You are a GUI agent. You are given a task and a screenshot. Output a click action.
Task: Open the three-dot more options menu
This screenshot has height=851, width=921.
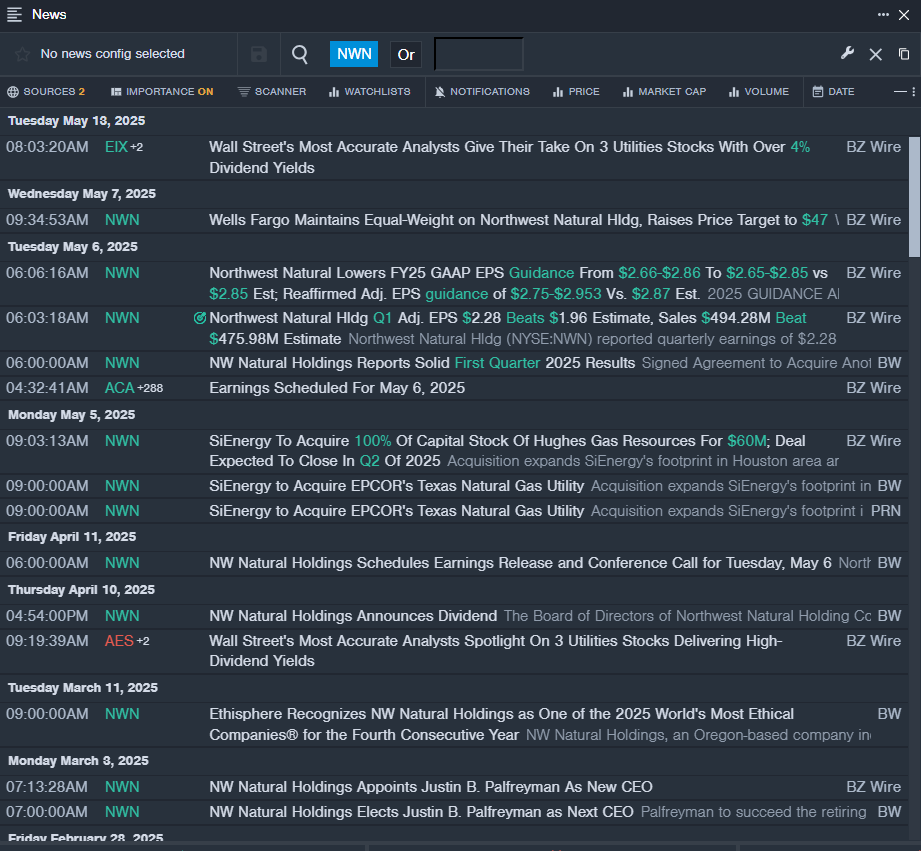click(883, 15)
